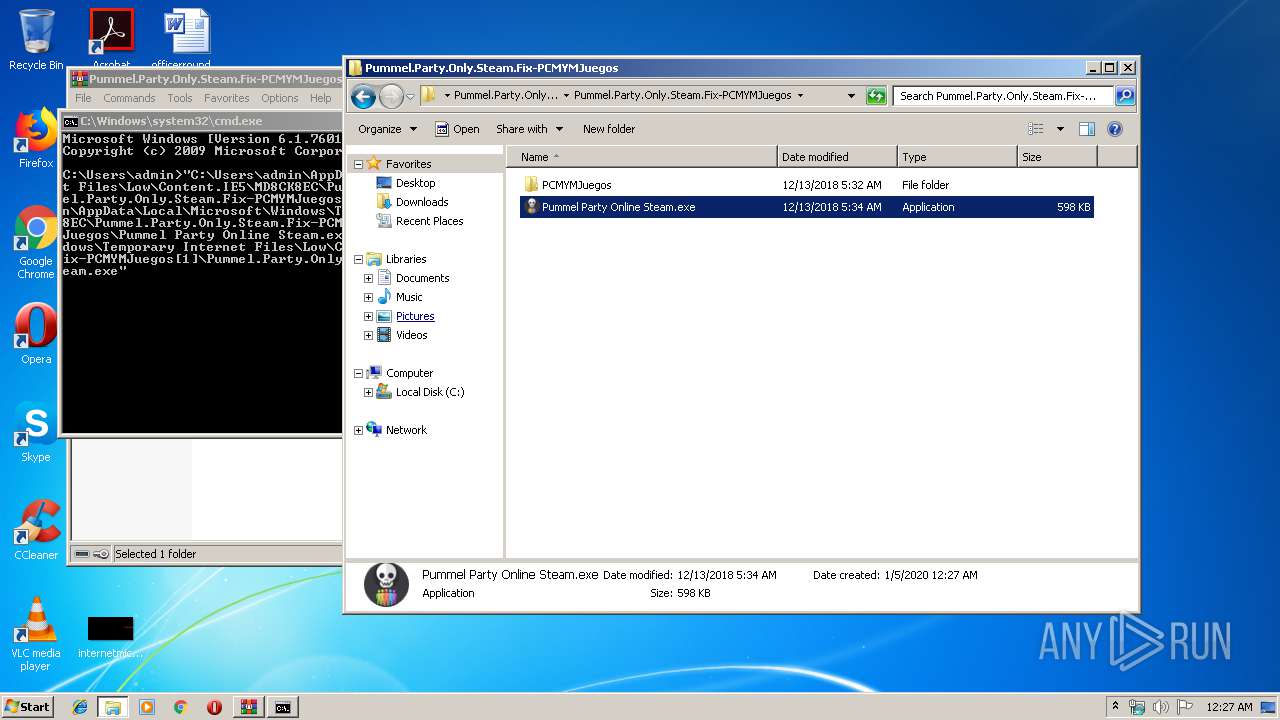Change view with the Explorer views icon
The height and width of the screenshot is (720, 1280).
pyautogui.click(x=1036, y=129)
